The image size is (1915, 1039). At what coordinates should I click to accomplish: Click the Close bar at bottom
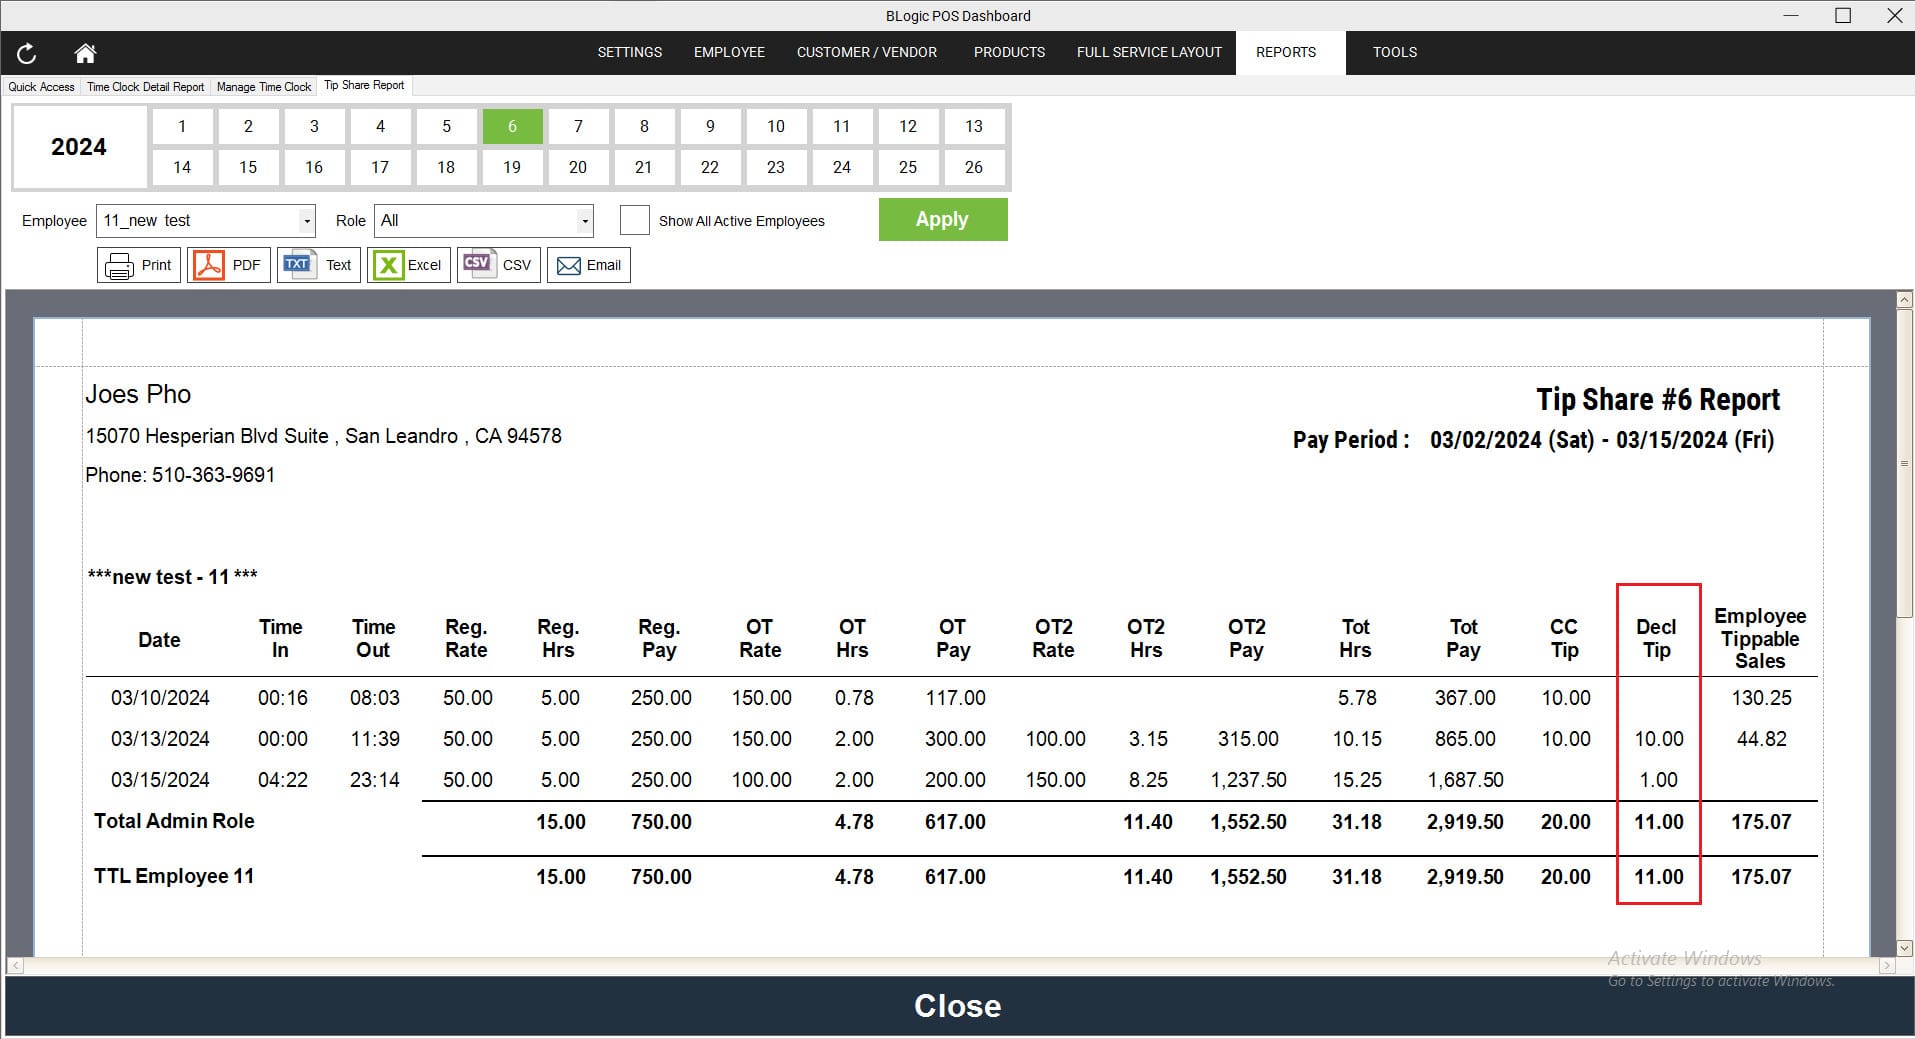(x=957, y=1006)
